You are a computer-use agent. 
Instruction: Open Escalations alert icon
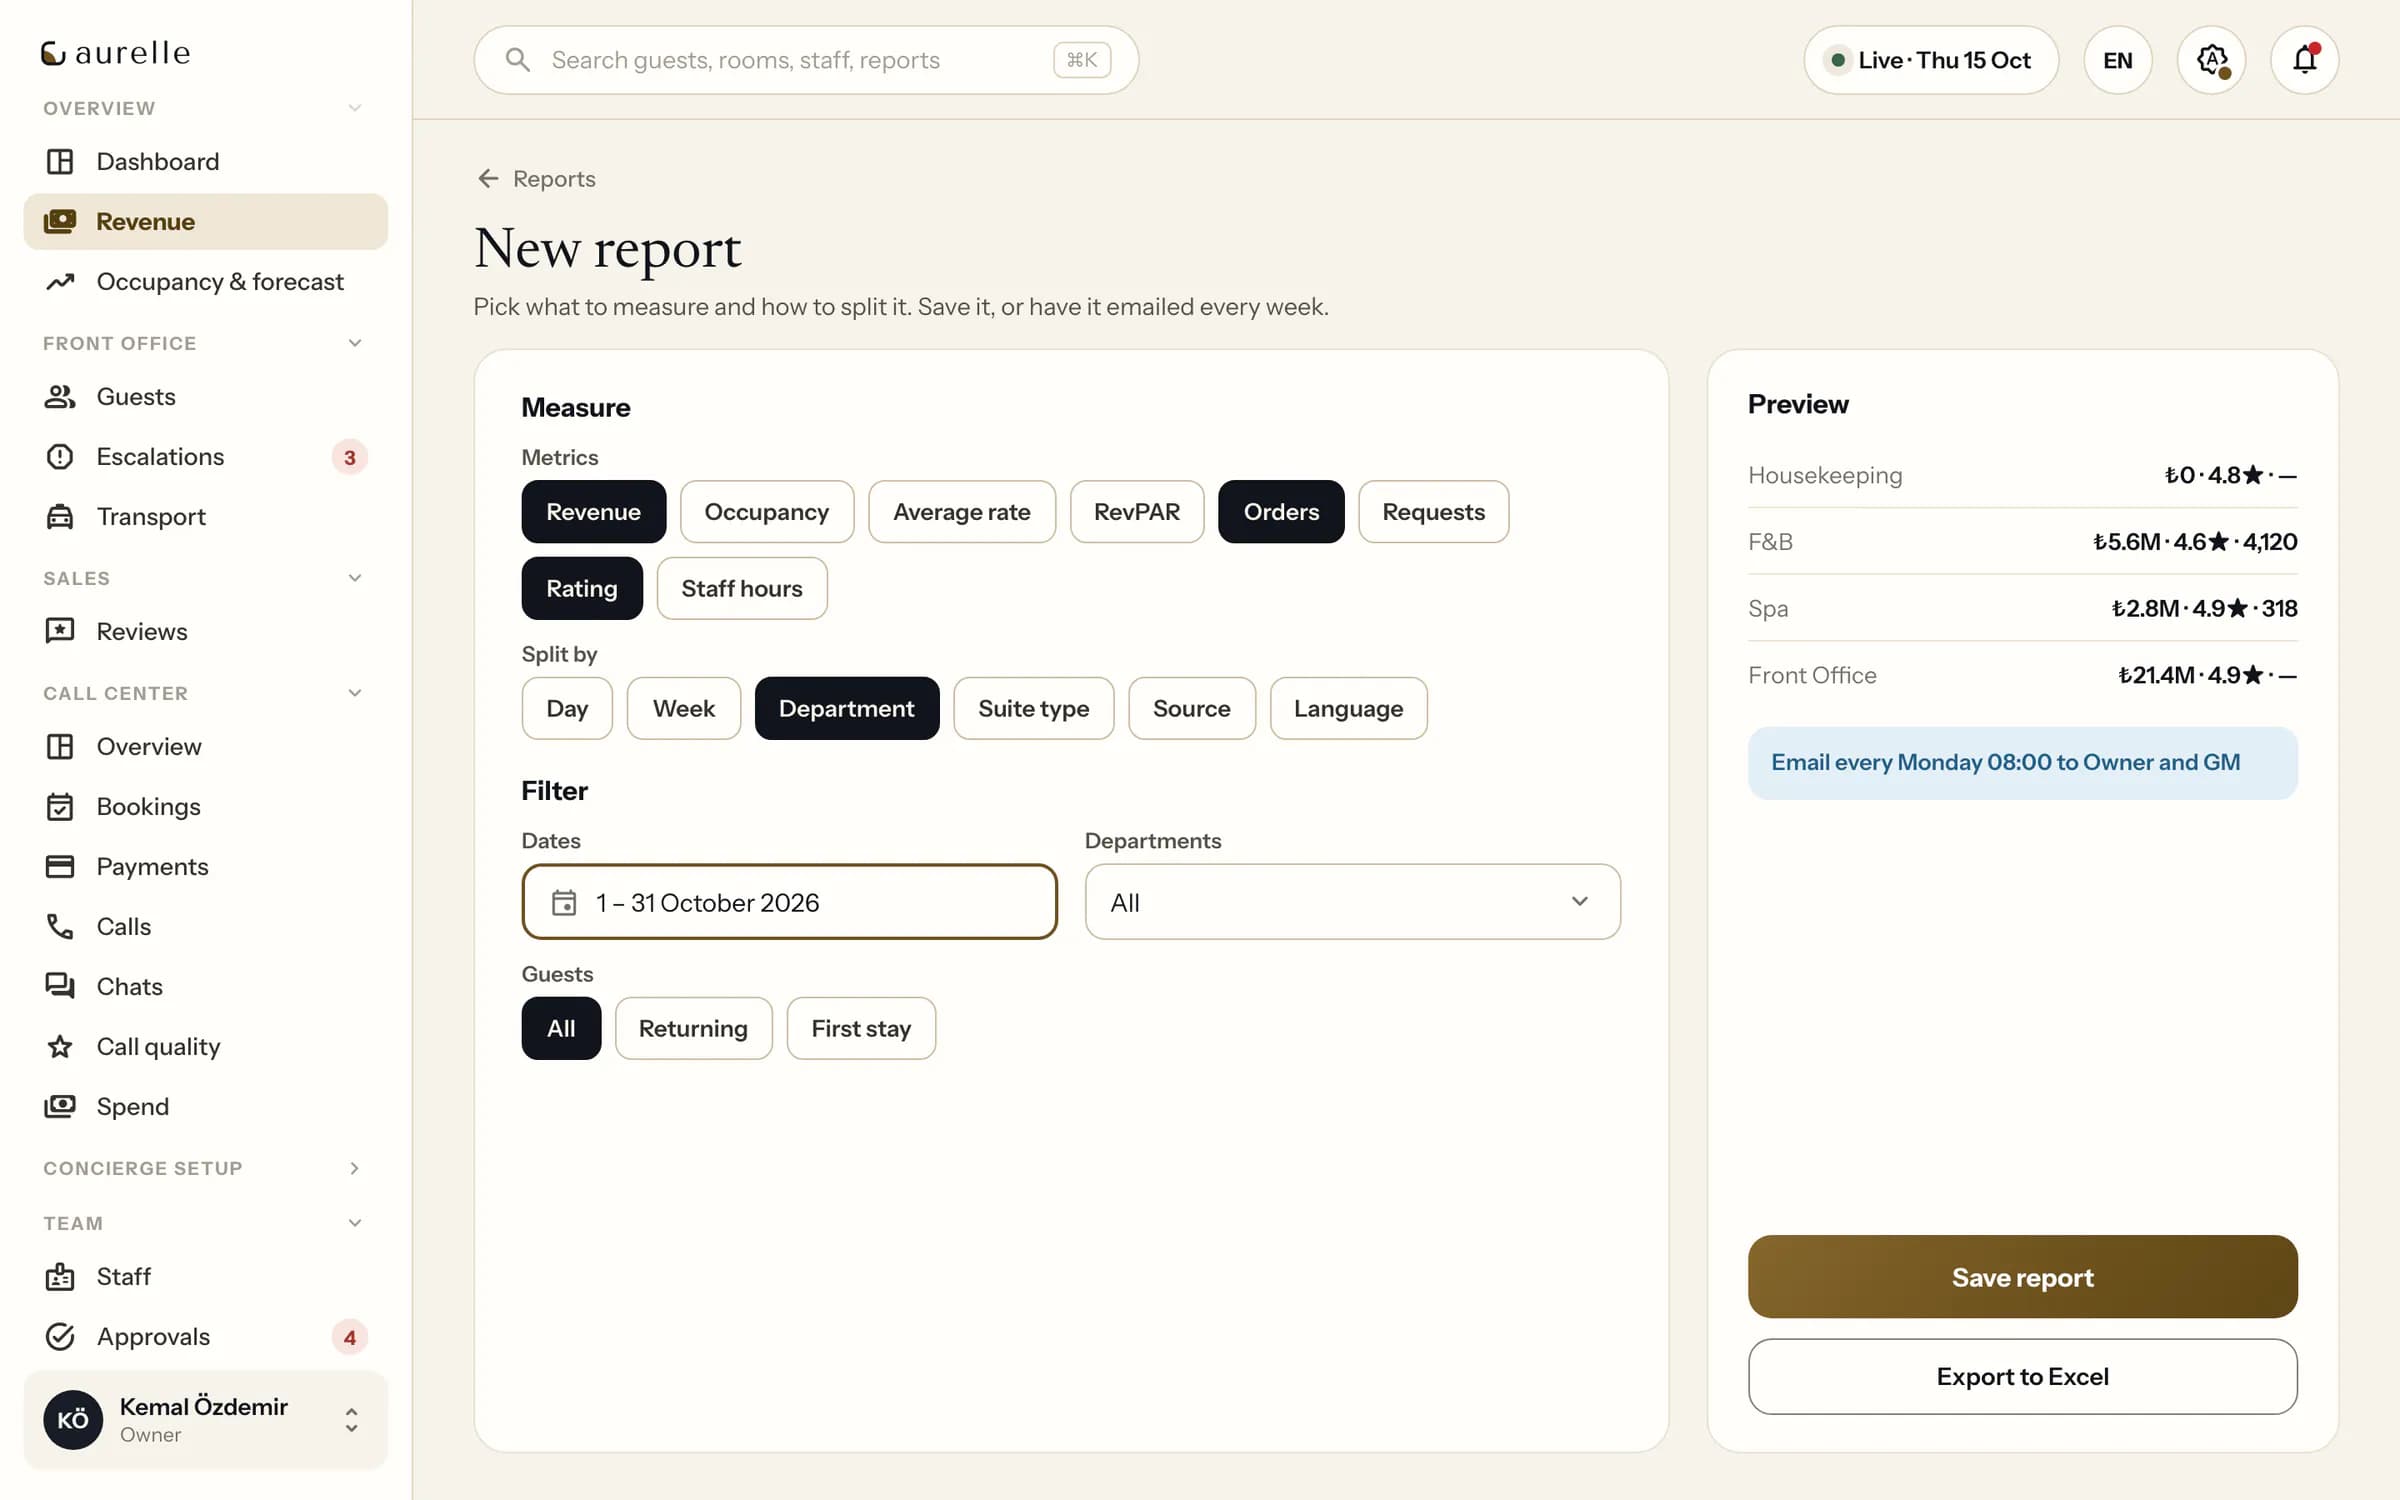(x=60, y=456)
